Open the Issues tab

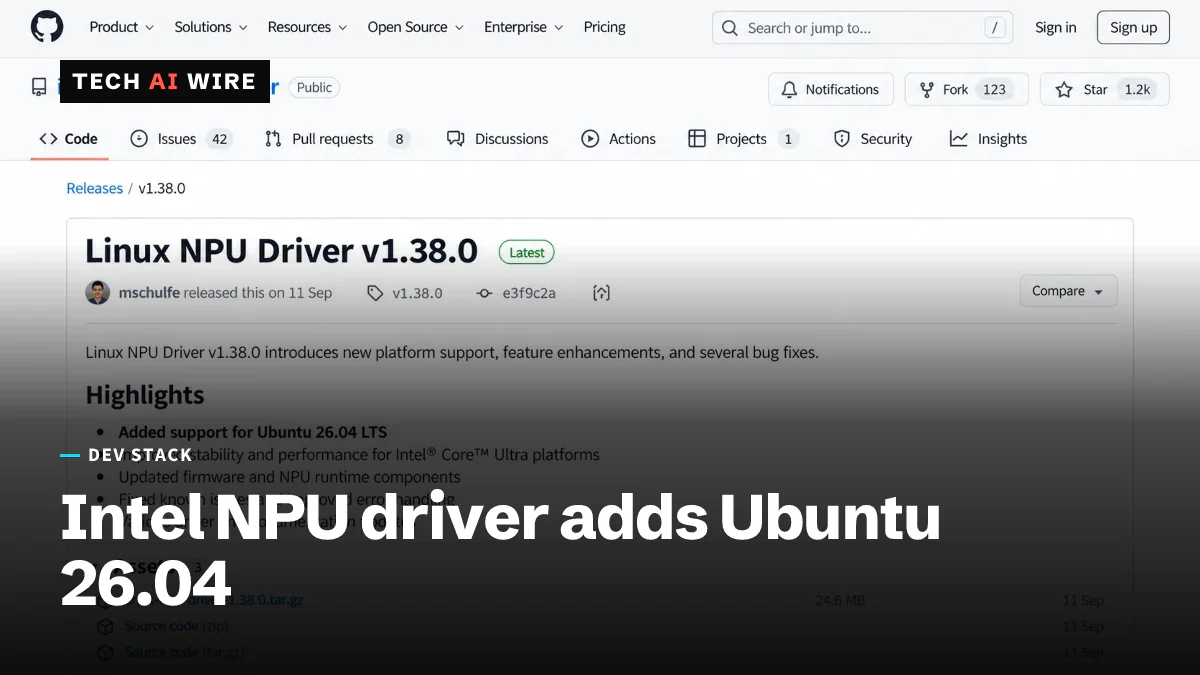pyautogui.click(x=181, y=139)
